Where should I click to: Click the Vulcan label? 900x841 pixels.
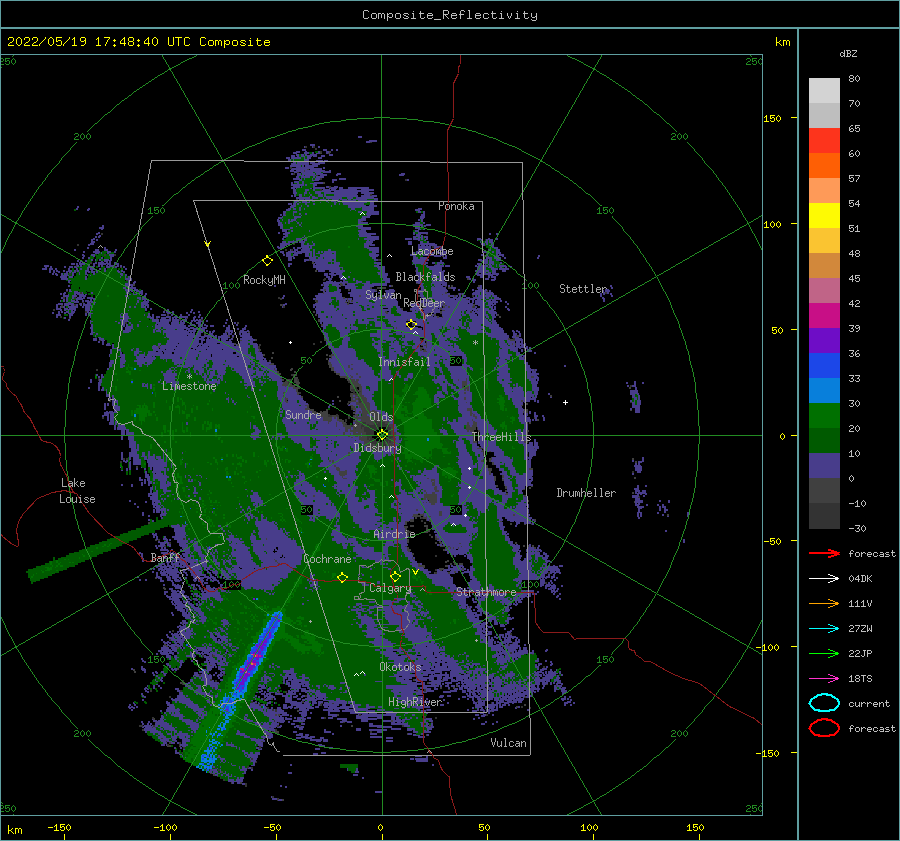click(509, 743)
